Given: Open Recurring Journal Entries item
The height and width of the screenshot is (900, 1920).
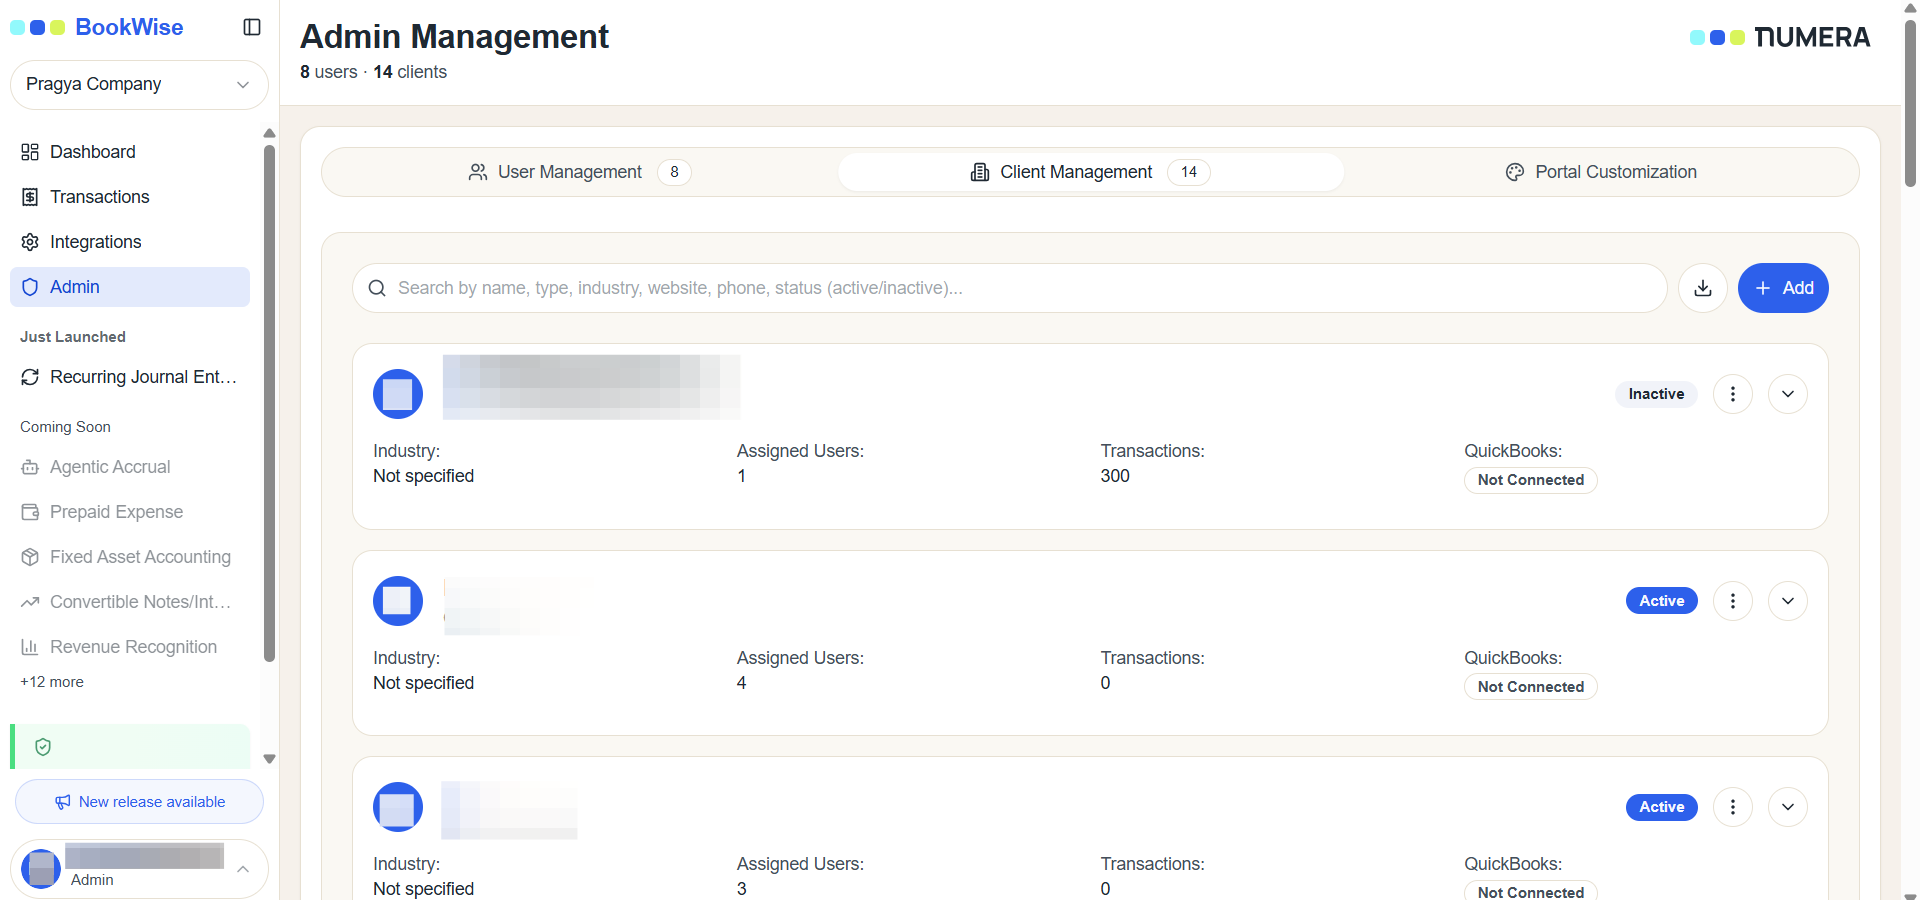Looking at the screenshot, I should pyautogui.click(x=130, y=377).
